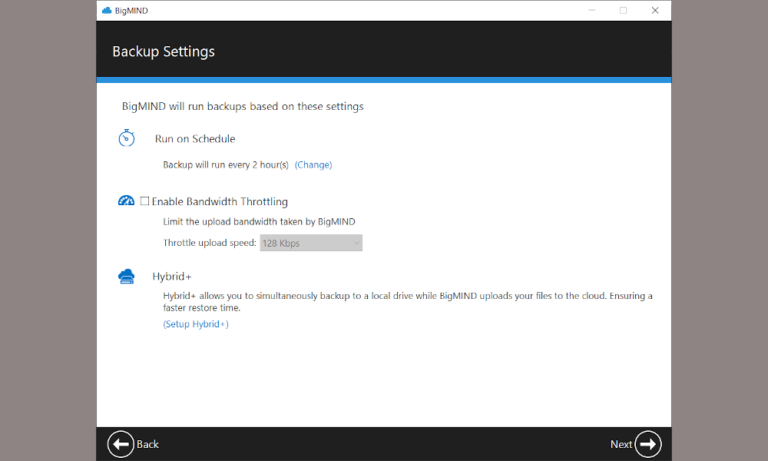
Task: Open the (Setup Hybrid+) link
Action: (195, 324)
